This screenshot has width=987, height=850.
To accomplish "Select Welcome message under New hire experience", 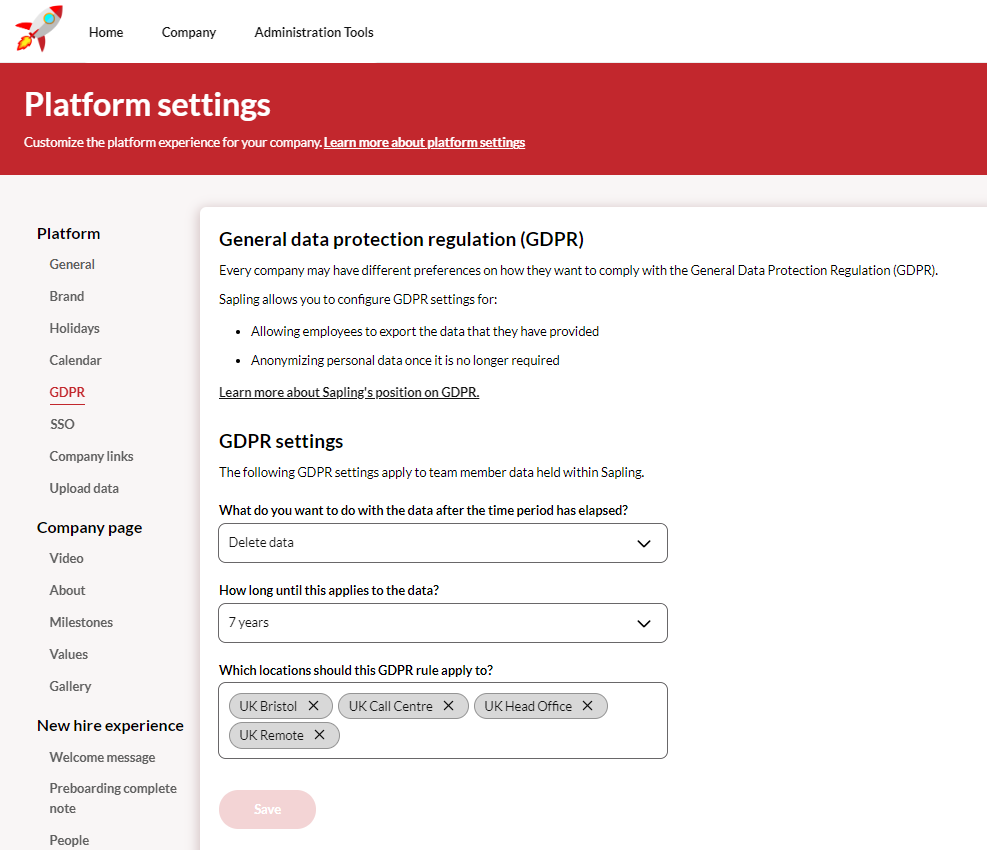I will 102,758.
